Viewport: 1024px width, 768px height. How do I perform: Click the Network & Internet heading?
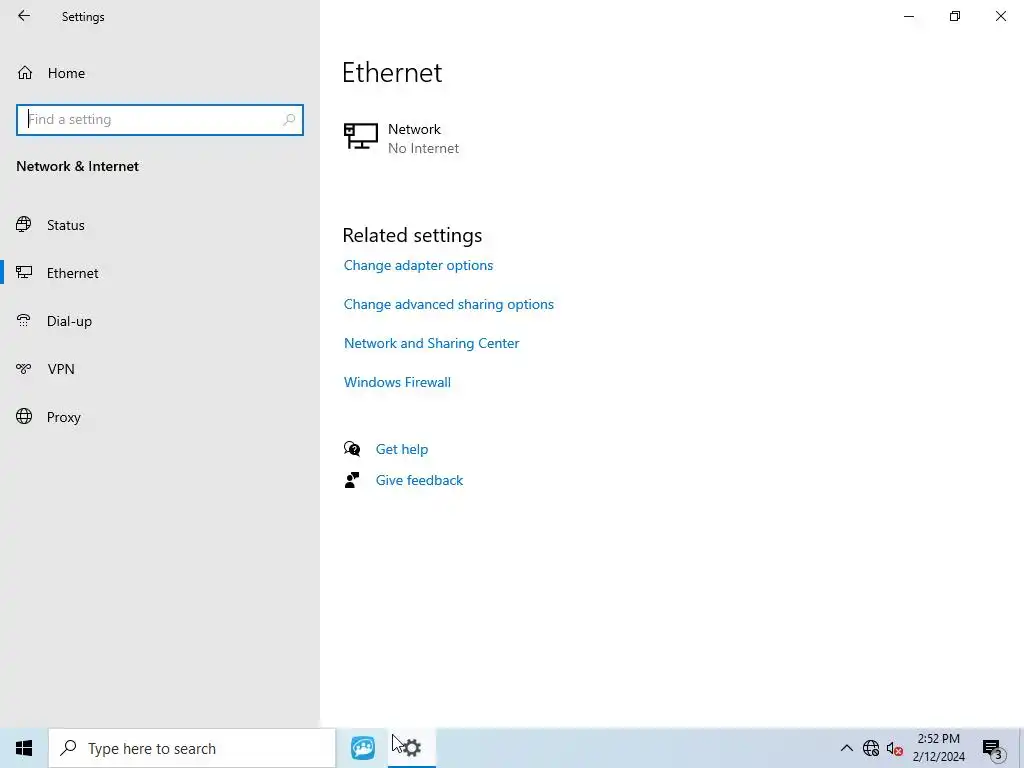pyautogui.click(x=78, y=167)
